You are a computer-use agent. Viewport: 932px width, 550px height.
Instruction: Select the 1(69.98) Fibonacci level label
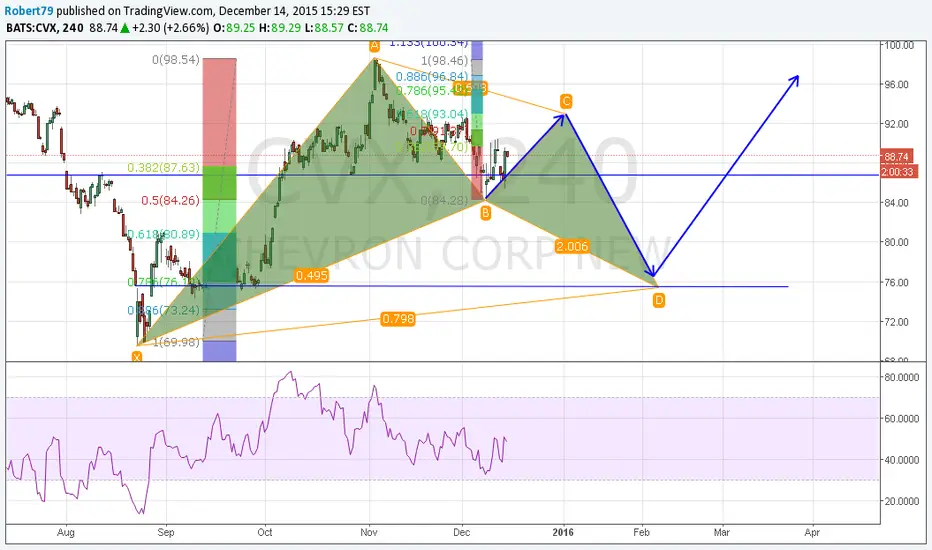pos(176,342)
